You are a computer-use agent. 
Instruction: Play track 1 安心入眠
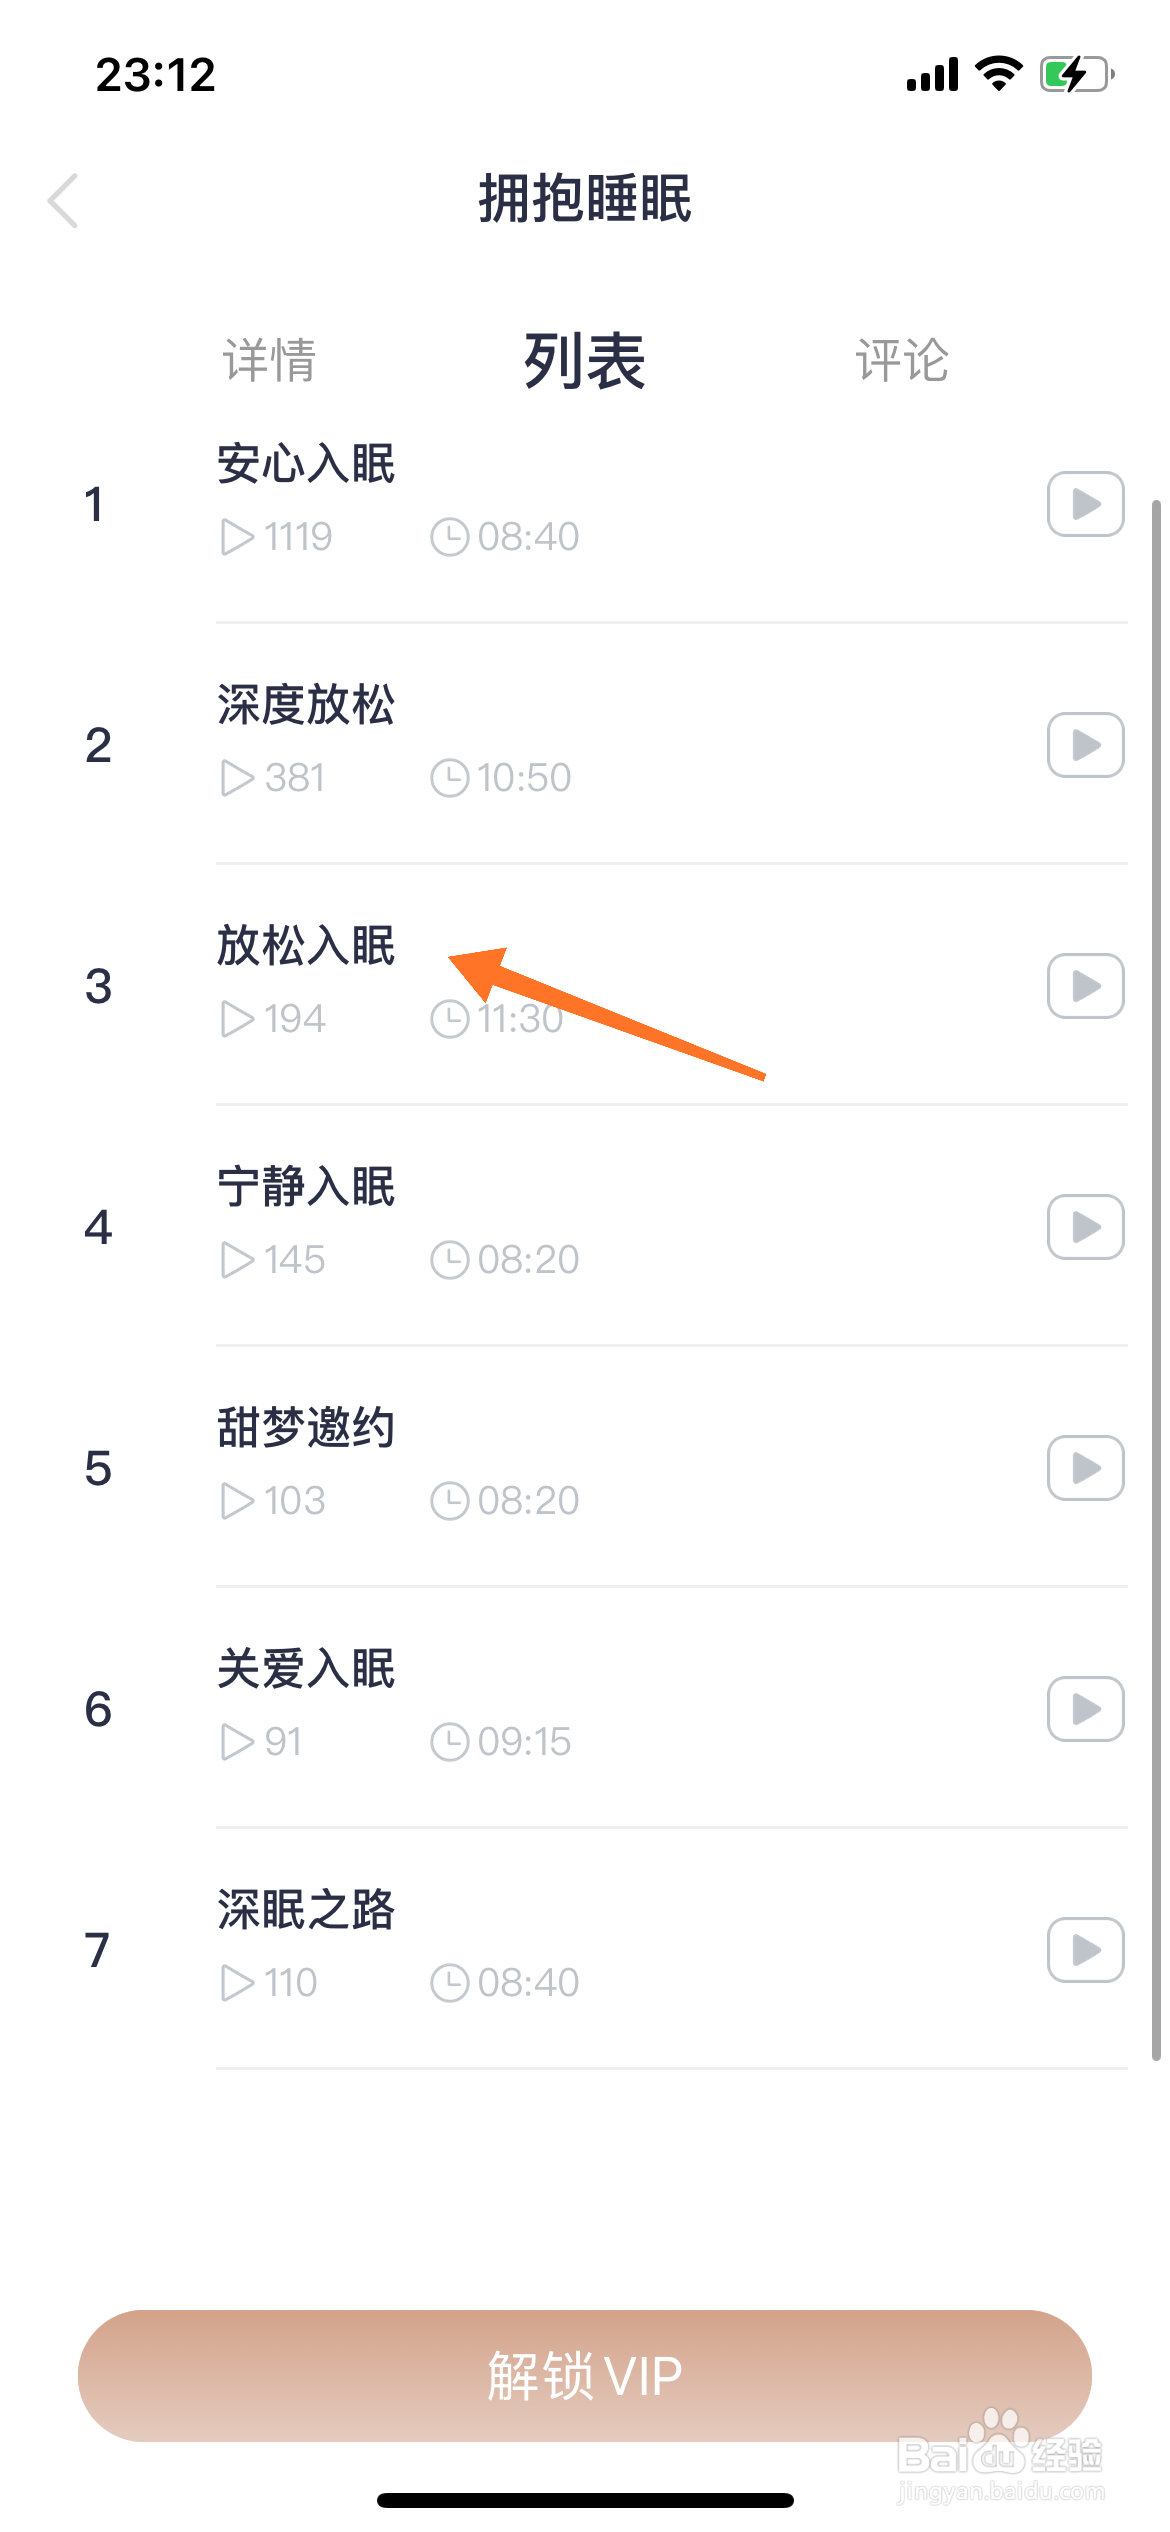coord(1085,504)
